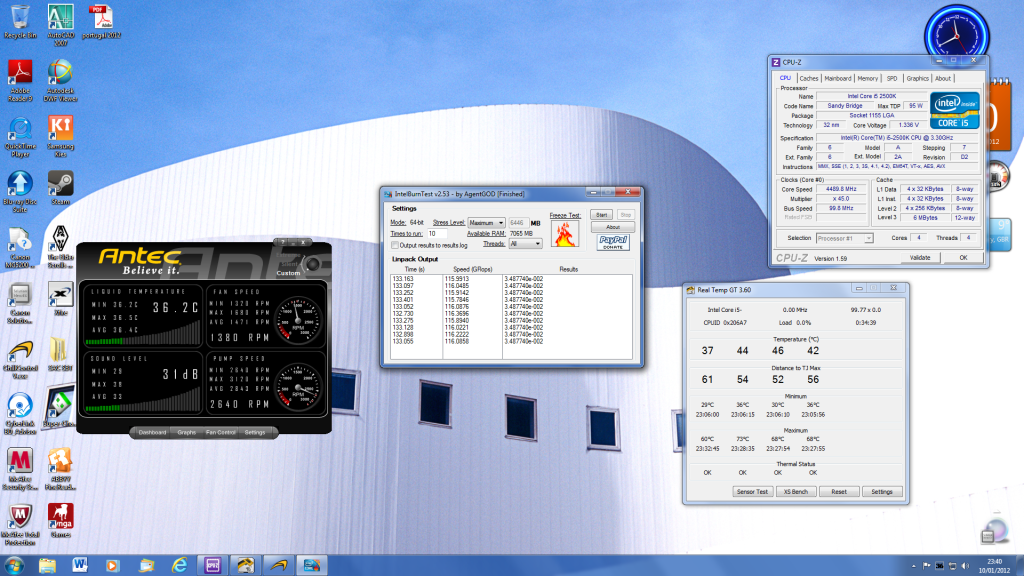Open Internet Explorer from the taskbar
The width and height of the screenshot is (1024, 576).
[179, 566]
